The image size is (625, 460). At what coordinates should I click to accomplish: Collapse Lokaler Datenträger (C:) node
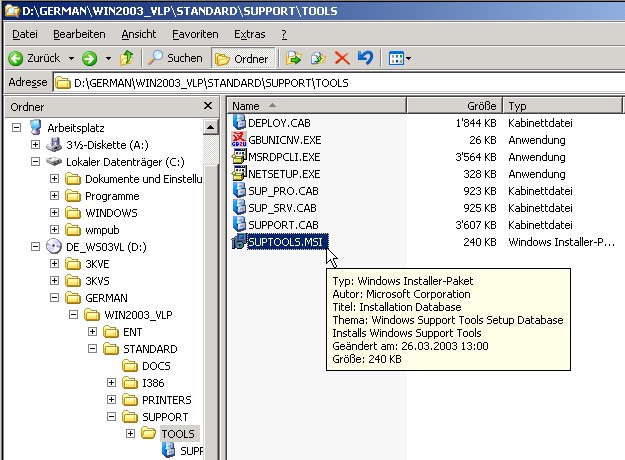click(35, 162)
